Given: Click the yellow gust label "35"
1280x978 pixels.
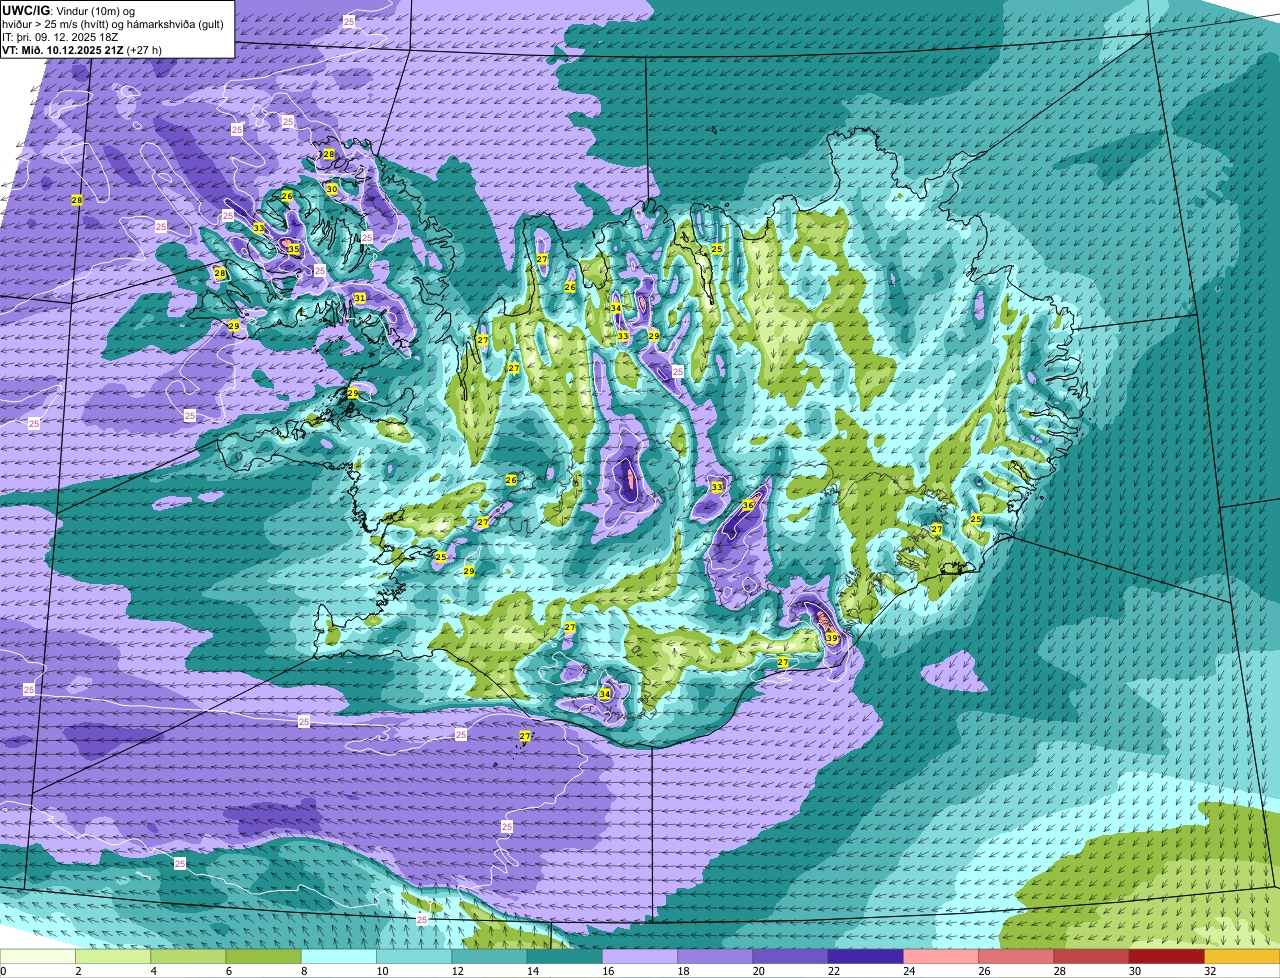Looking at the screenshot, I should (294, 249).
